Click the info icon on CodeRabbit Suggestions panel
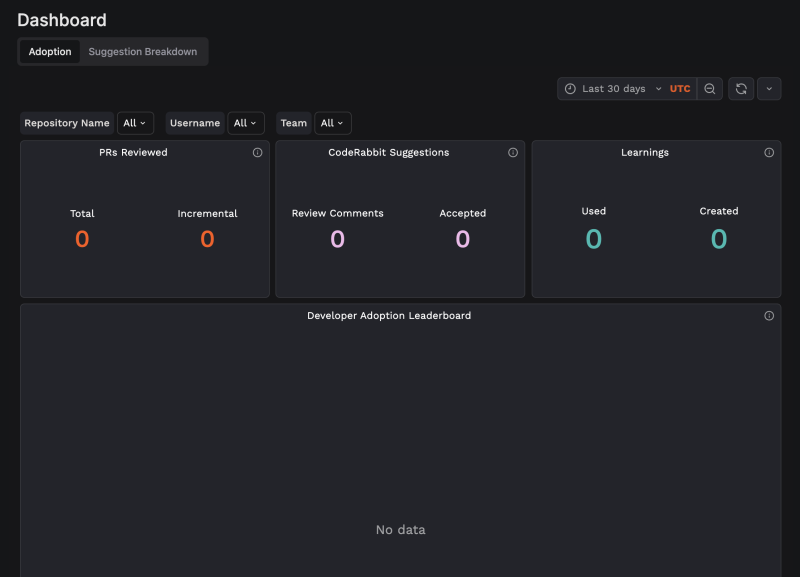Screen dimensions: 800x577 coord(513,153)
